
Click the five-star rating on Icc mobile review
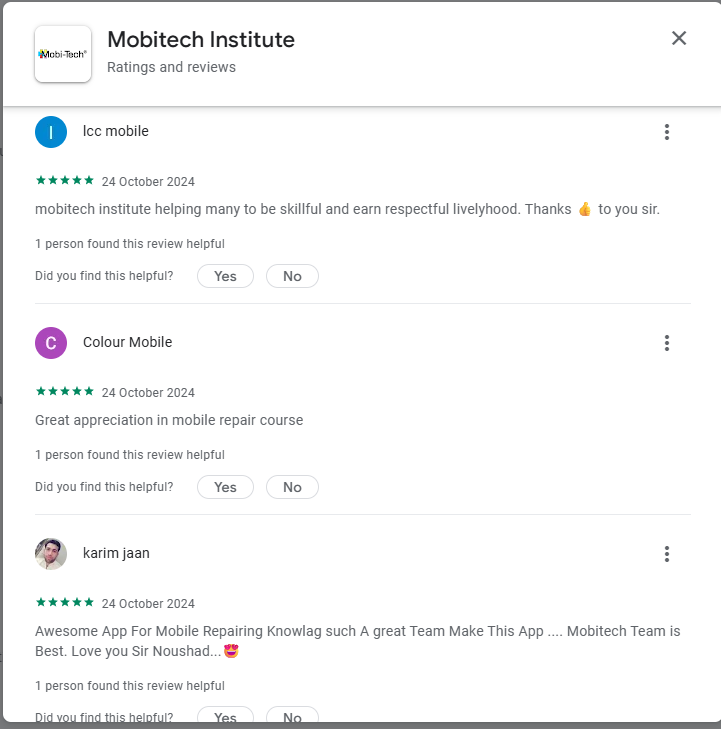[x=65, y=181]
